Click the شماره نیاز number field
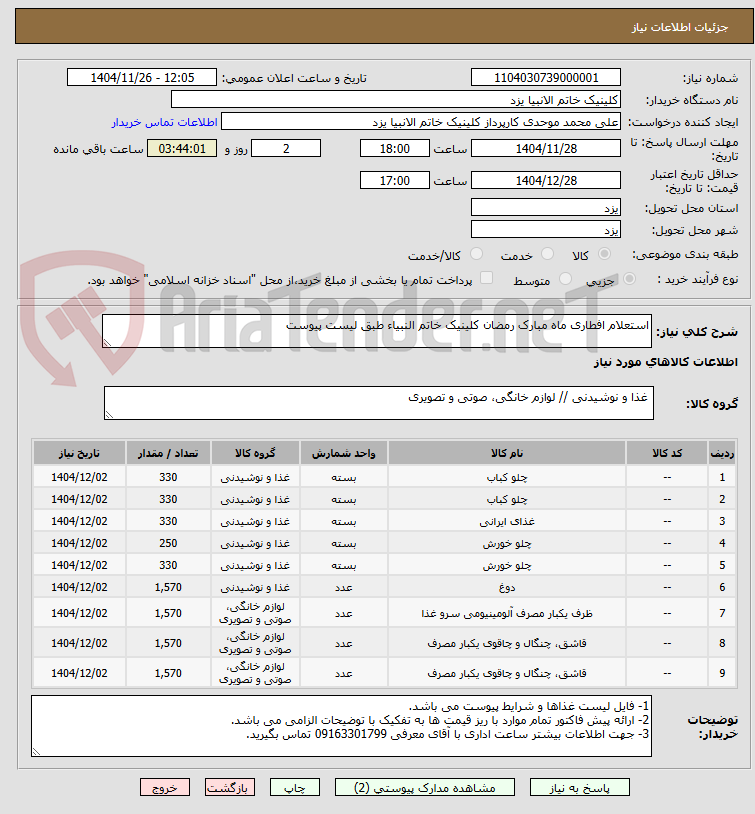This screenshot has width=755, height=814. tap(546, 77)
